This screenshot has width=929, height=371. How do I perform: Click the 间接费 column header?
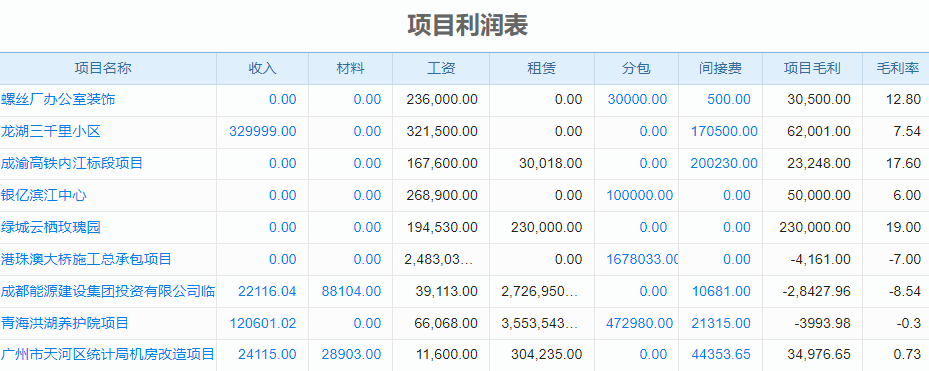(x=720, y=69)
